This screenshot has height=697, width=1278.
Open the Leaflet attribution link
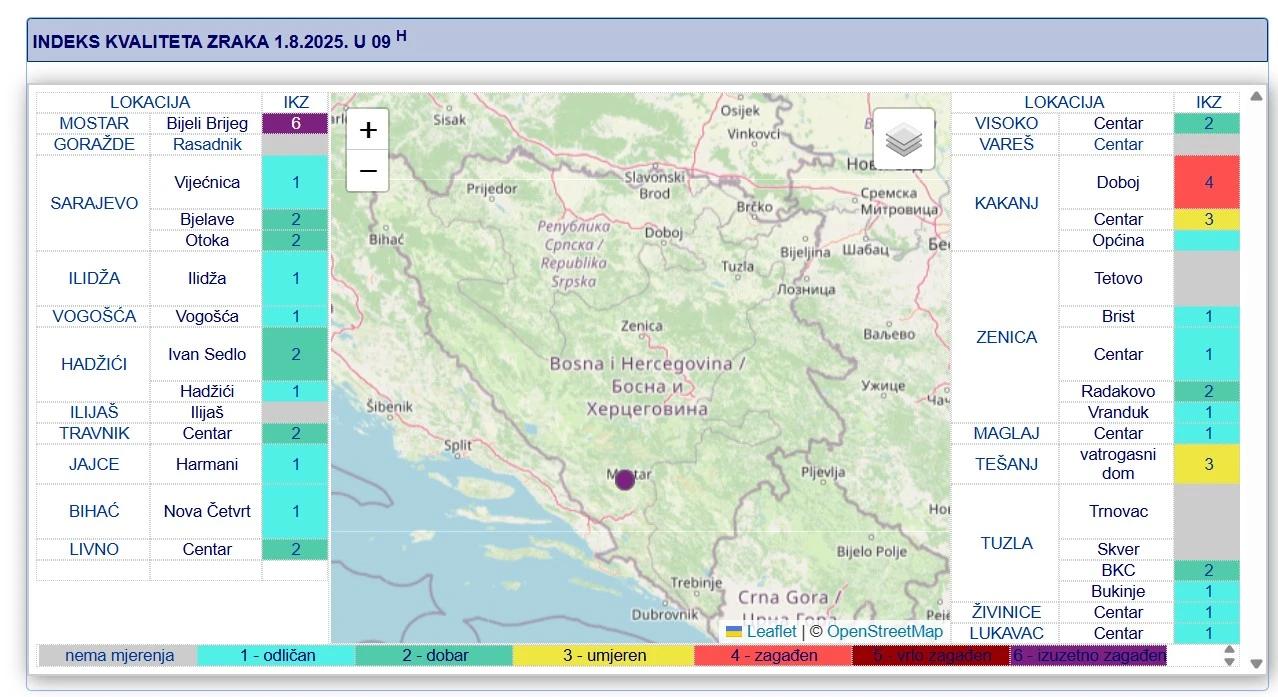(x=771, y=631)
